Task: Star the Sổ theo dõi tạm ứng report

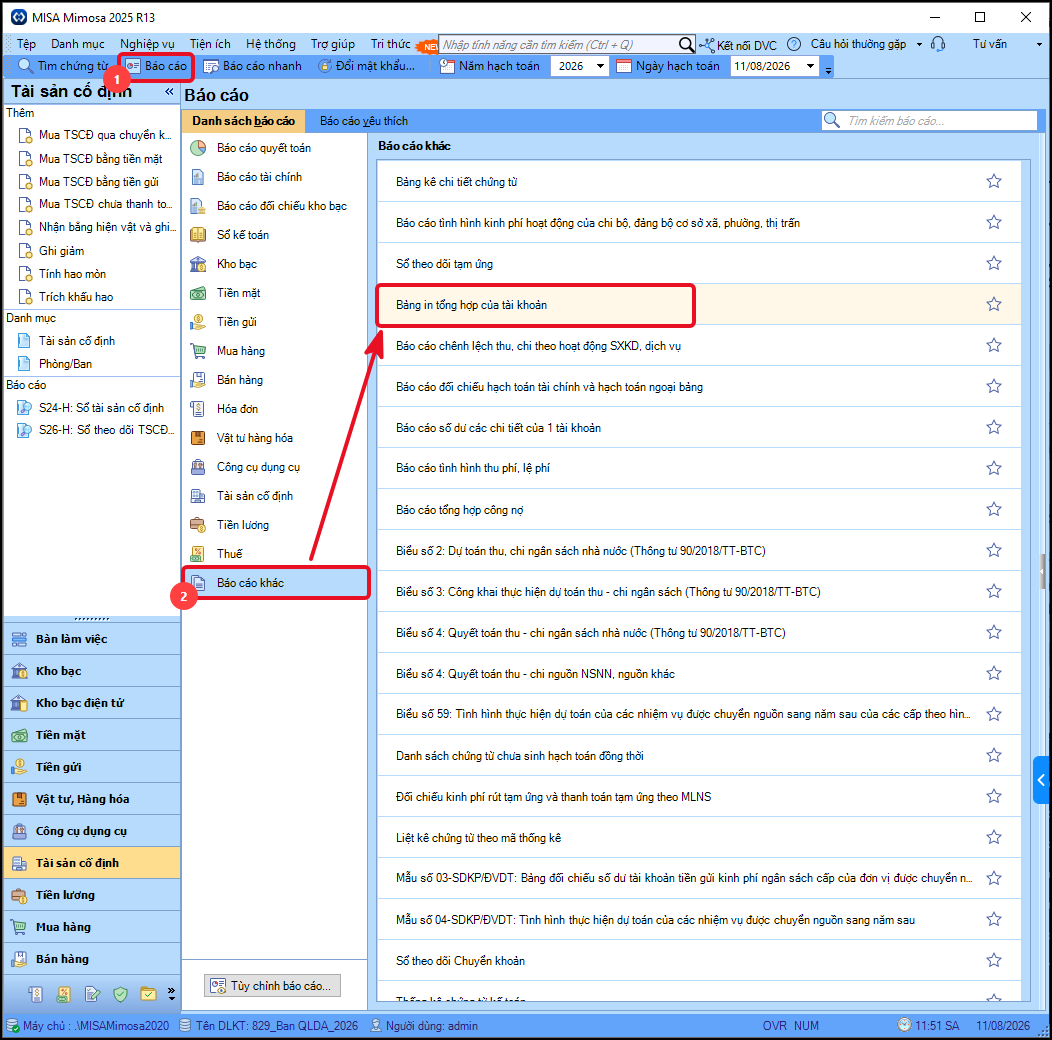Action: (994, 263)
